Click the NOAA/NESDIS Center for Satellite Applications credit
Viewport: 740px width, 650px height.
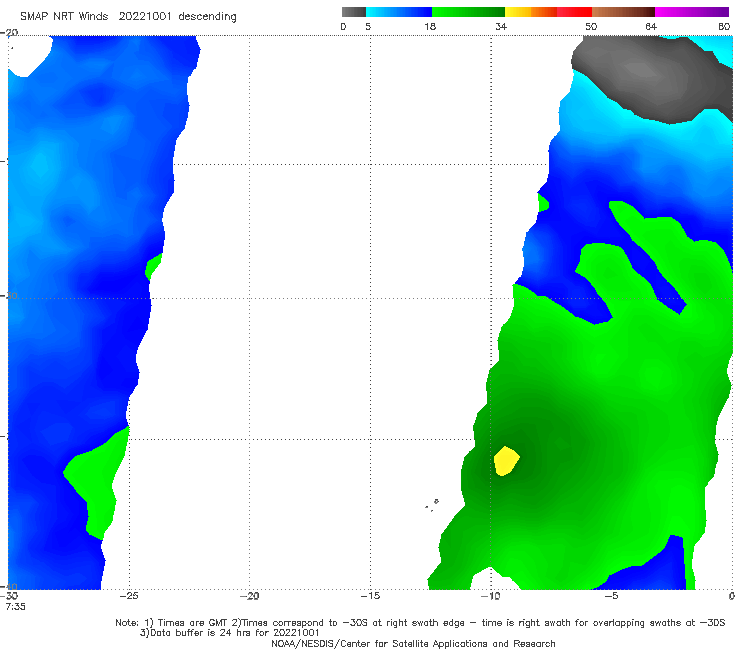pyautogui.click(x=413, y=643)
